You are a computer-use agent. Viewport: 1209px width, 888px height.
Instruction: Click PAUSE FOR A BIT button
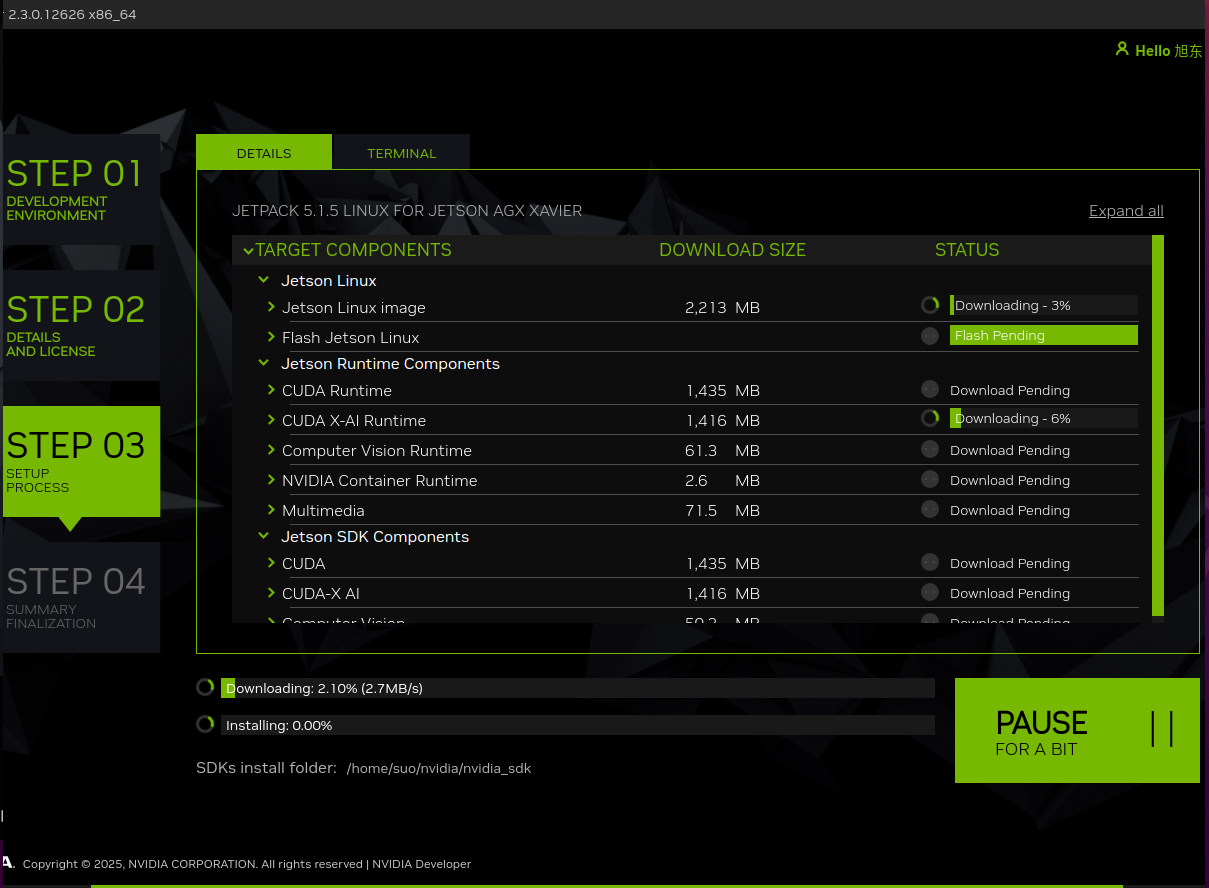pos(1077,730)
